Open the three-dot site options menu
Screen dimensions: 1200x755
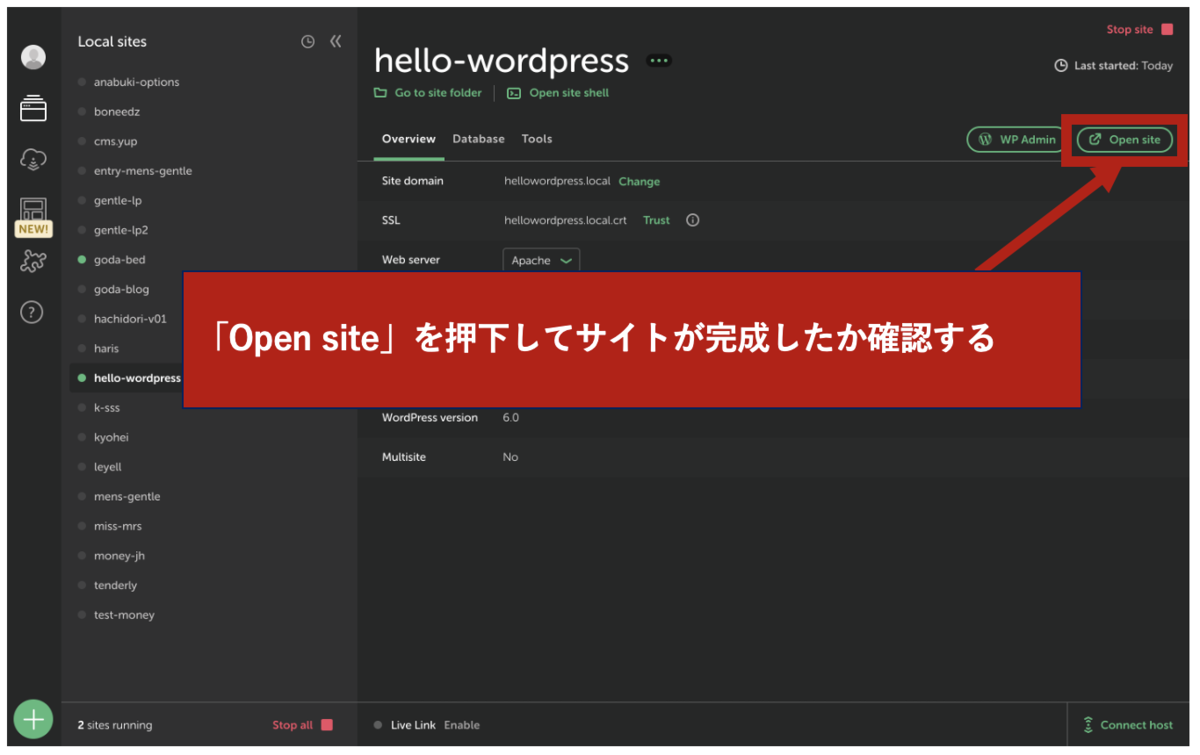(x=659, y=60)
